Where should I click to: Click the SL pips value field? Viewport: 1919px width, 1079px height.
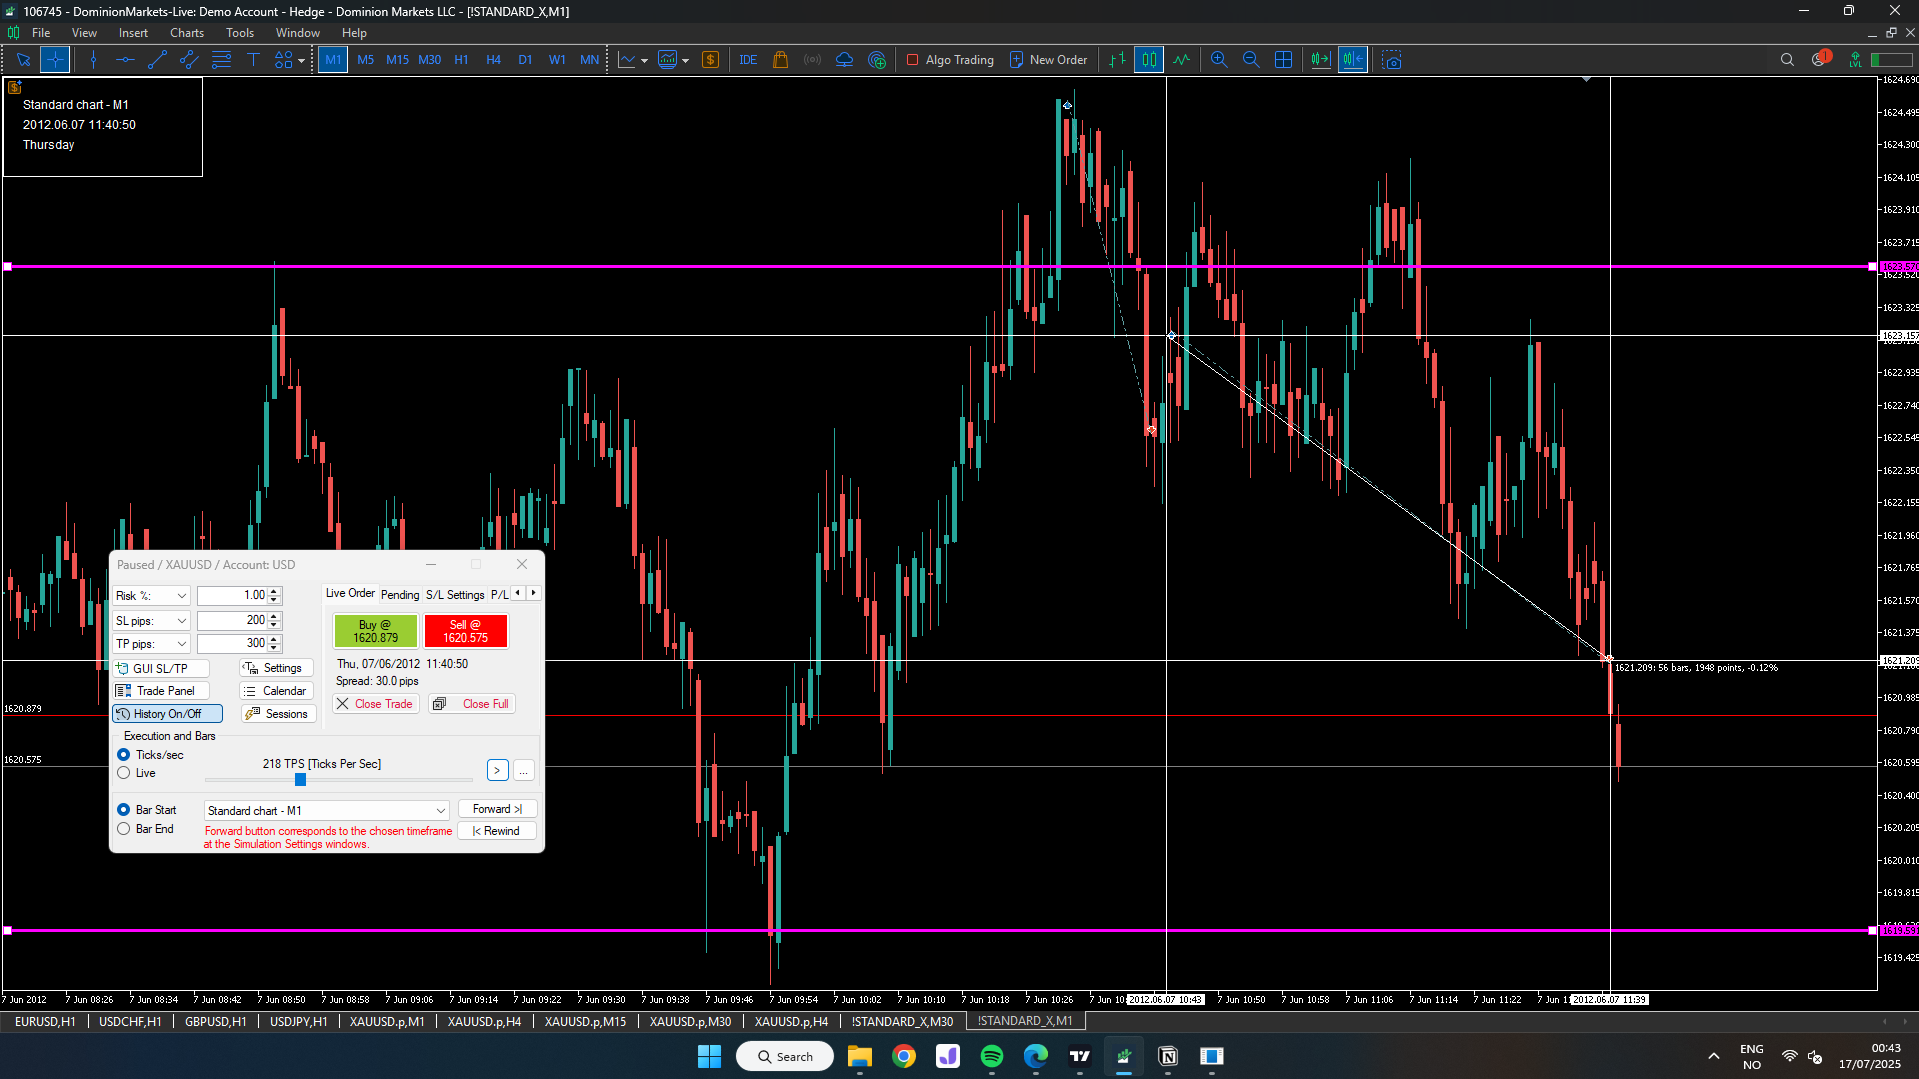click(x=233, y=621)
